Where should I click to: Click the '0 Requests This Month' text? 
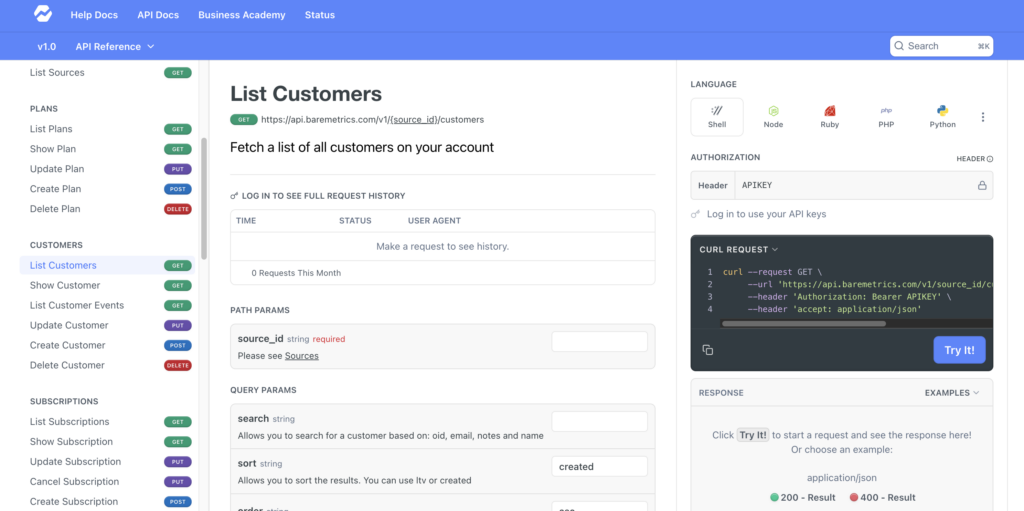pos(296,273)
